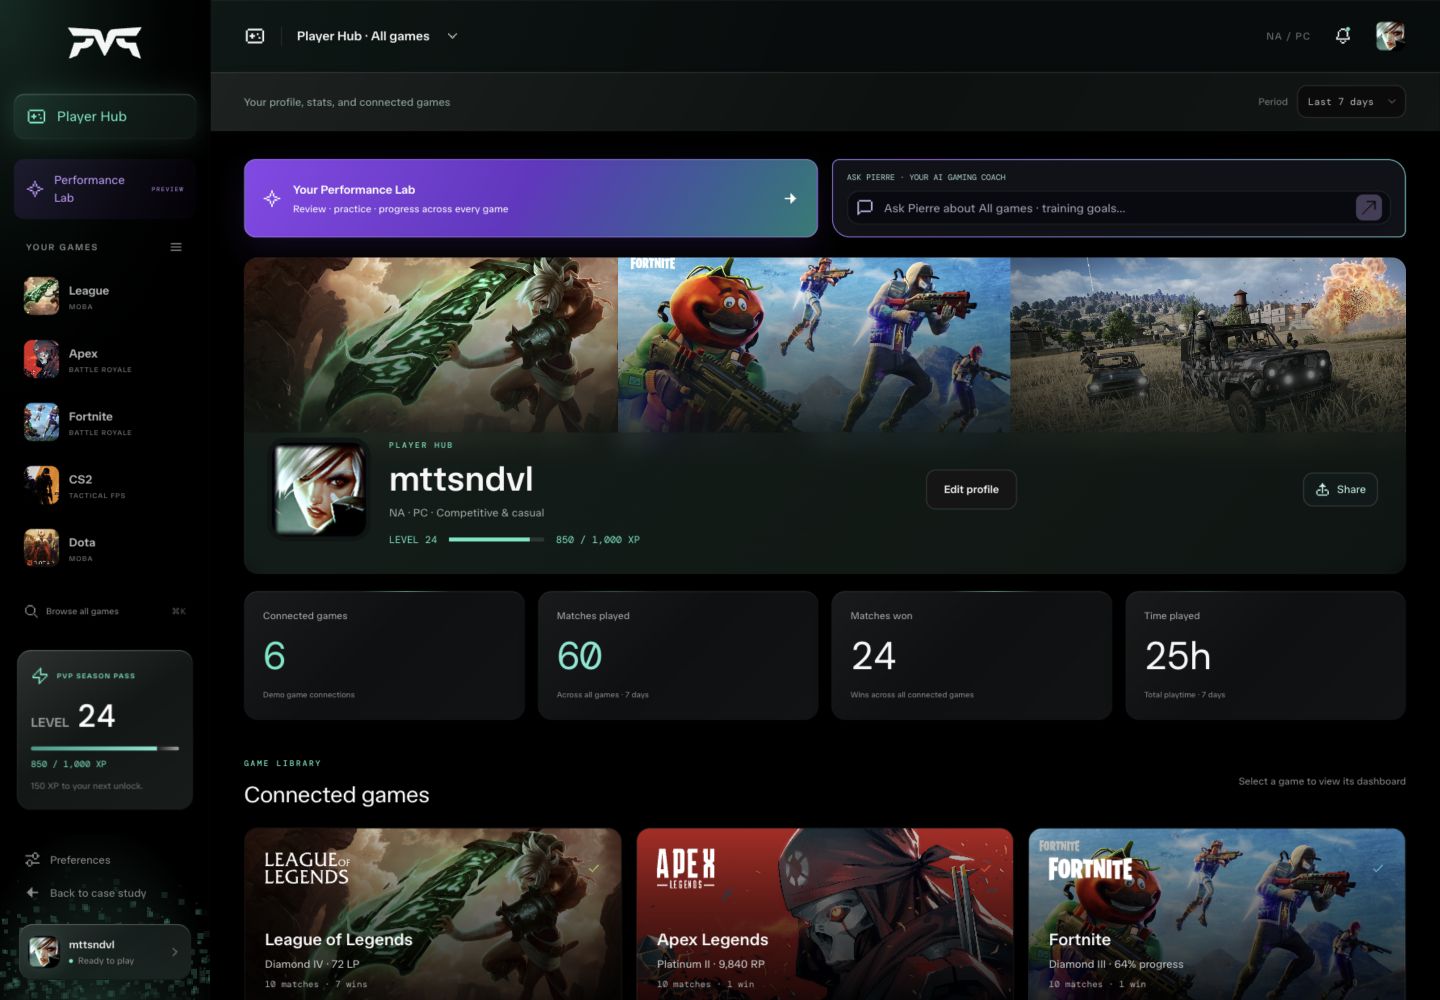Click the Connected games stat card
The image size is (1440, 1000).
(384, 655)
